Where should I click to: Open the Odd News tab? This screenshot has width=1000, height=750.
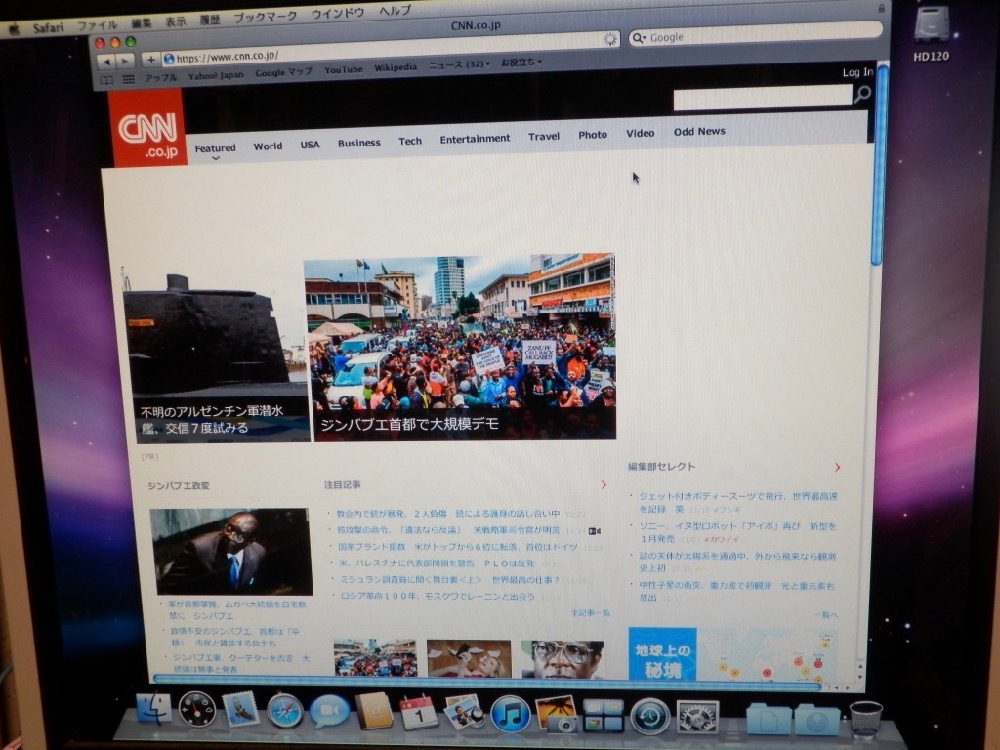click(700, 131)
